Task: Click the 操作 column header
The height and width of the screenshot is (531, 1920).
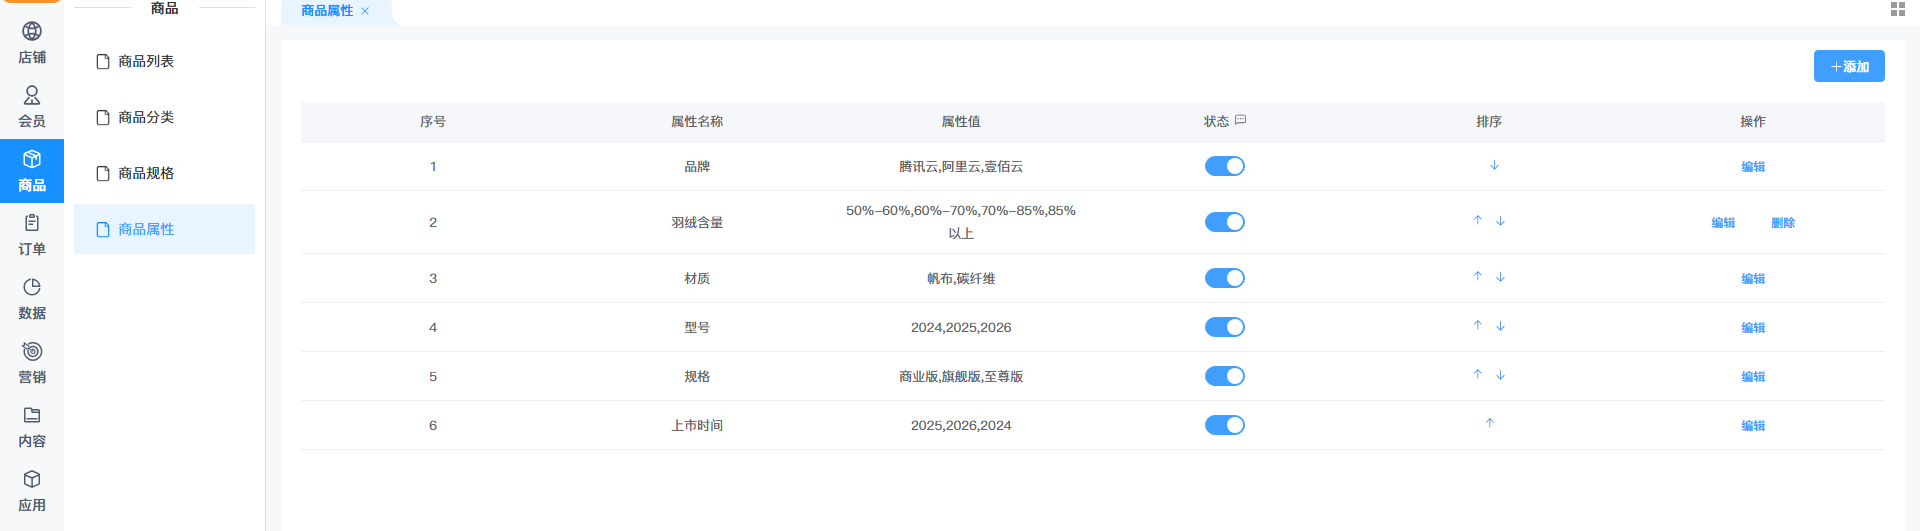Action: coord(1752,122)
